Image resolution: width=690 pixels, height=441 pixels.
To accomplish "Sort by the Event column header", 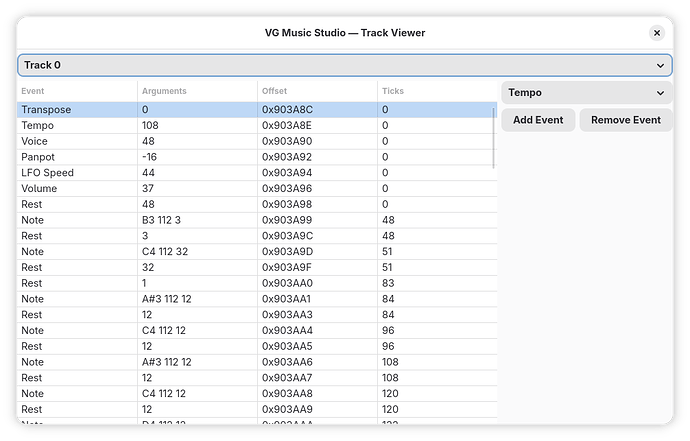I will (x=77, y=91).
